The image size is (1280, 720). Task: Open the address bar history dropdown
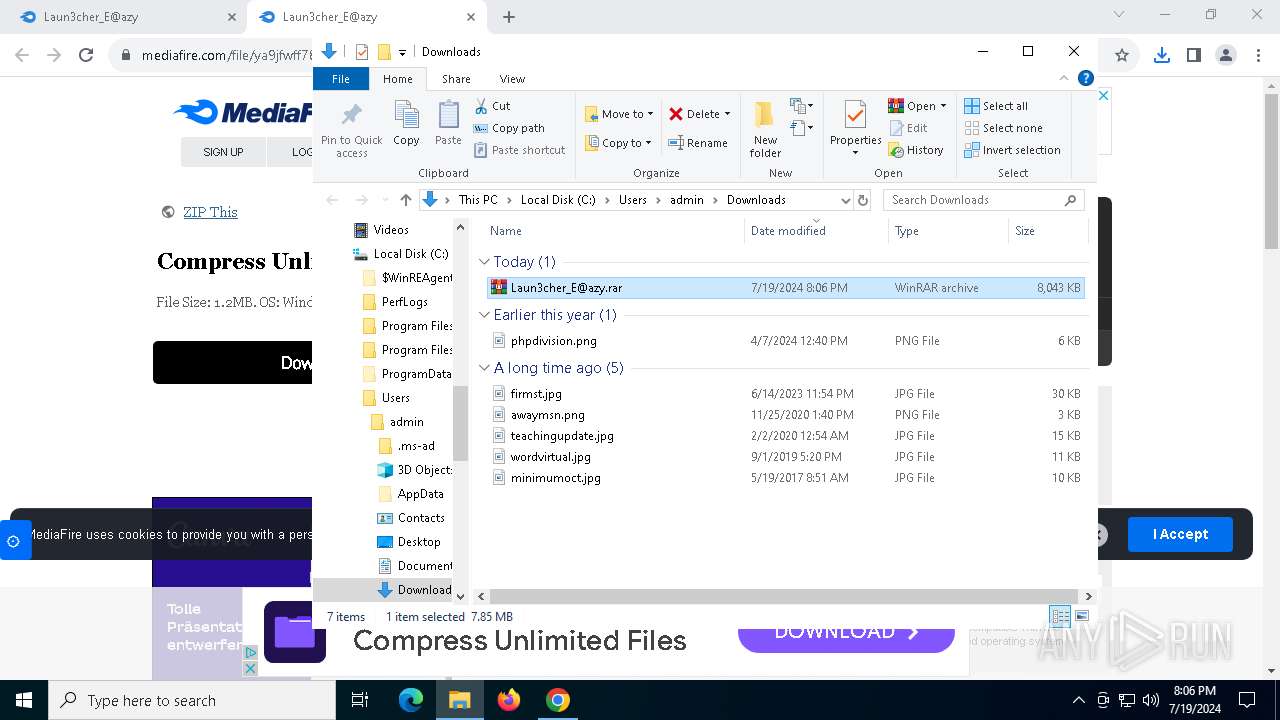(x=846, y=200)
